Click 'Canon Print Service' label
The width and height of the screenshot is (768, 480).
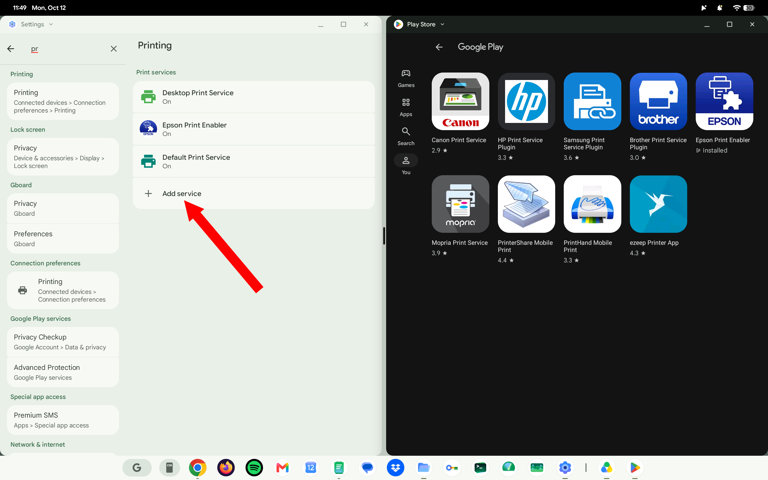(458, 140)
